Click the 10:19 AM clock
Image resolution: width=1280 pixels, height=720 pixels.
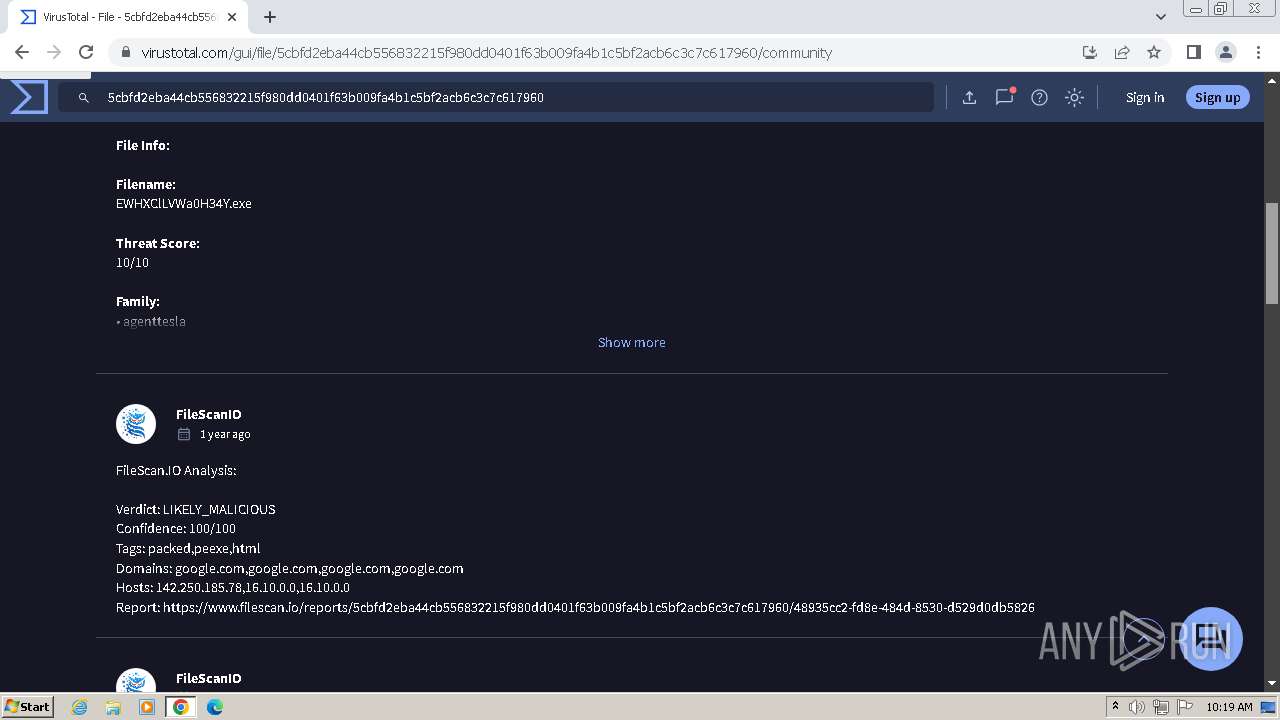point(1229,707)
